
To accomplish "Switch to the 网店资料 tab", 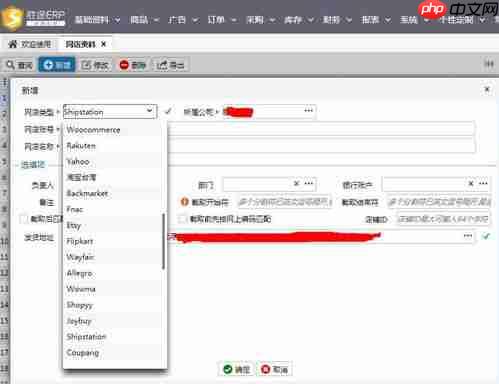I will [x=85, y=44].
